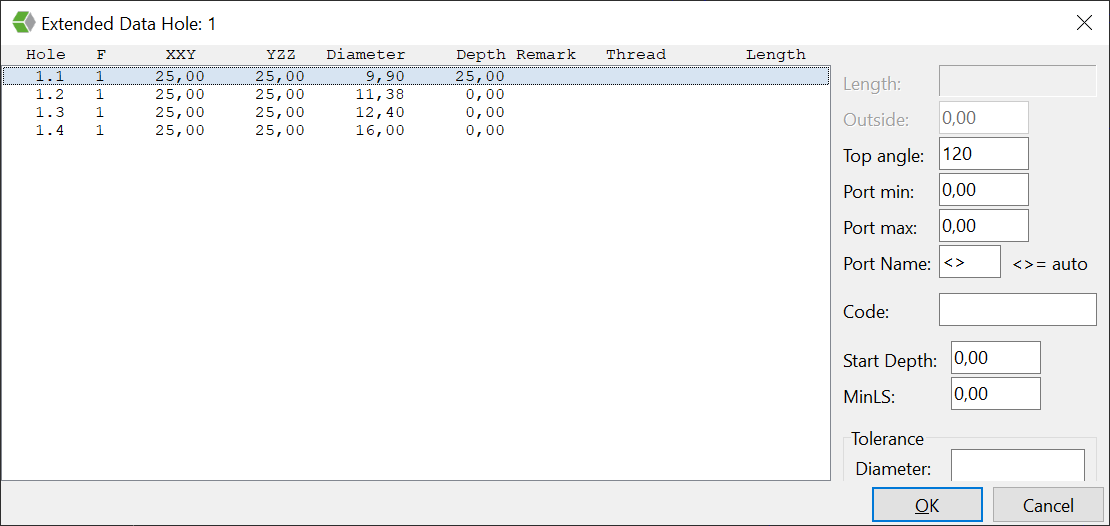1110x526 pixels.
Task: Click the Port max input field
Action: [983, 226]
